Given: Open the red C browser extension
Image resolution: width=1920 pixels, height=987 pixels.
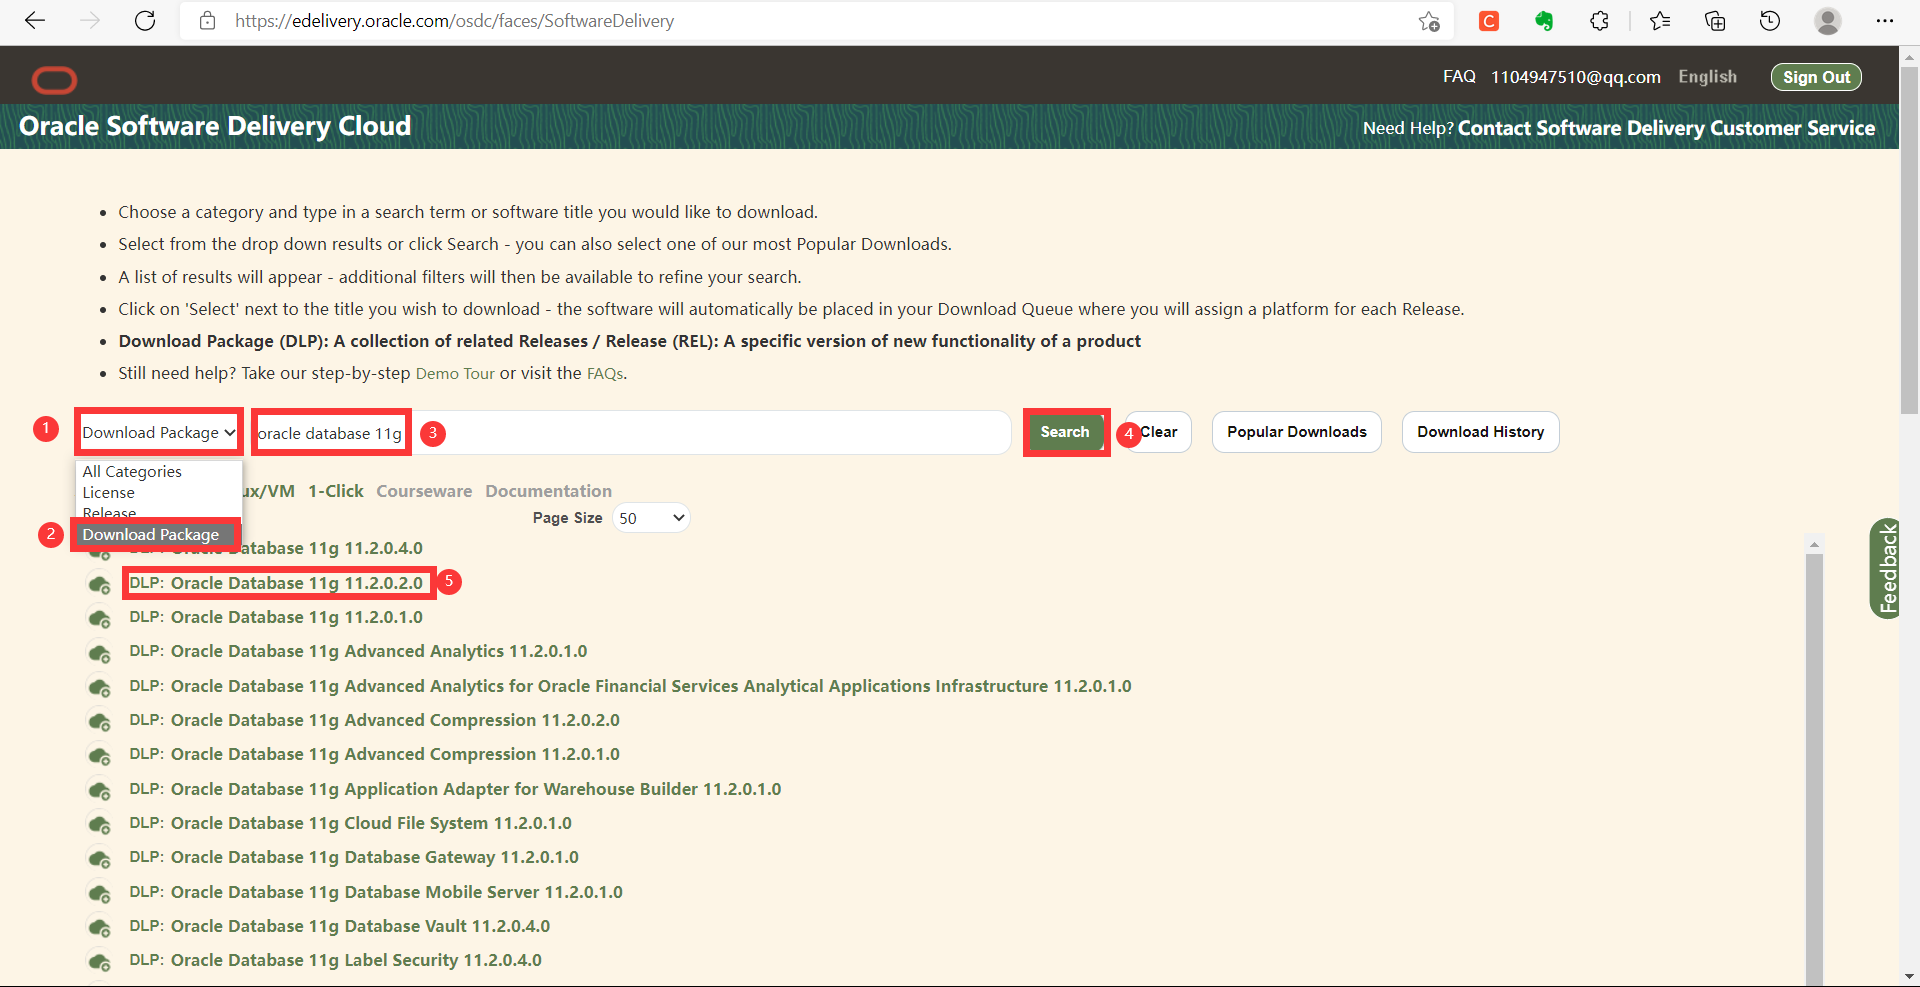Looking at the screenshot, I should (x=1489, y=21).
